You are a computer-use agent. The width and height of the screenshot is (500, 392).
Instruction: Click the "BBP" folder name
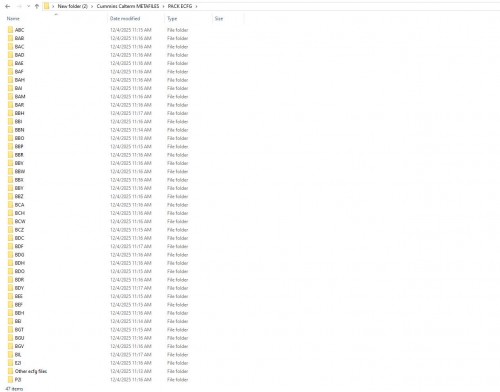[x=19, y=147]
